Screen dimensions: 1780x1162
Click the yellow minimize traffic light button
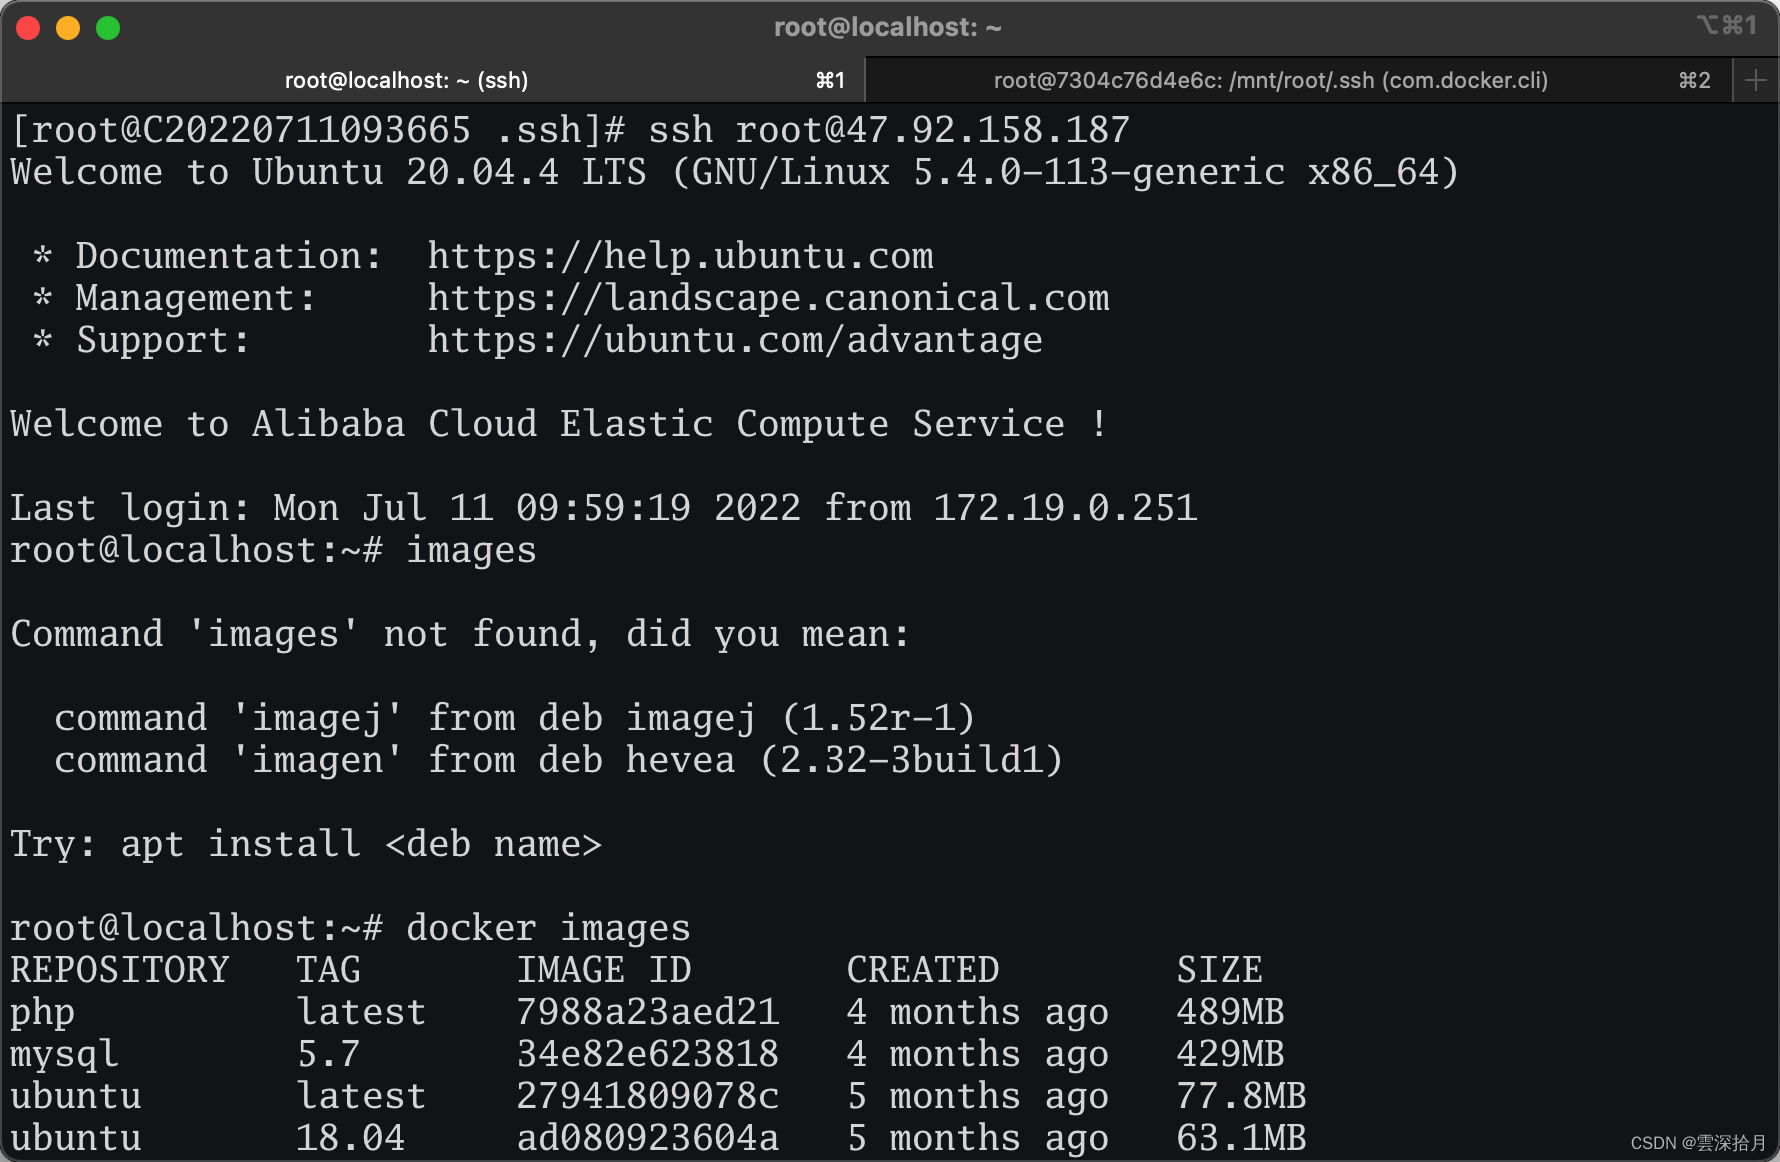[68, 28]
